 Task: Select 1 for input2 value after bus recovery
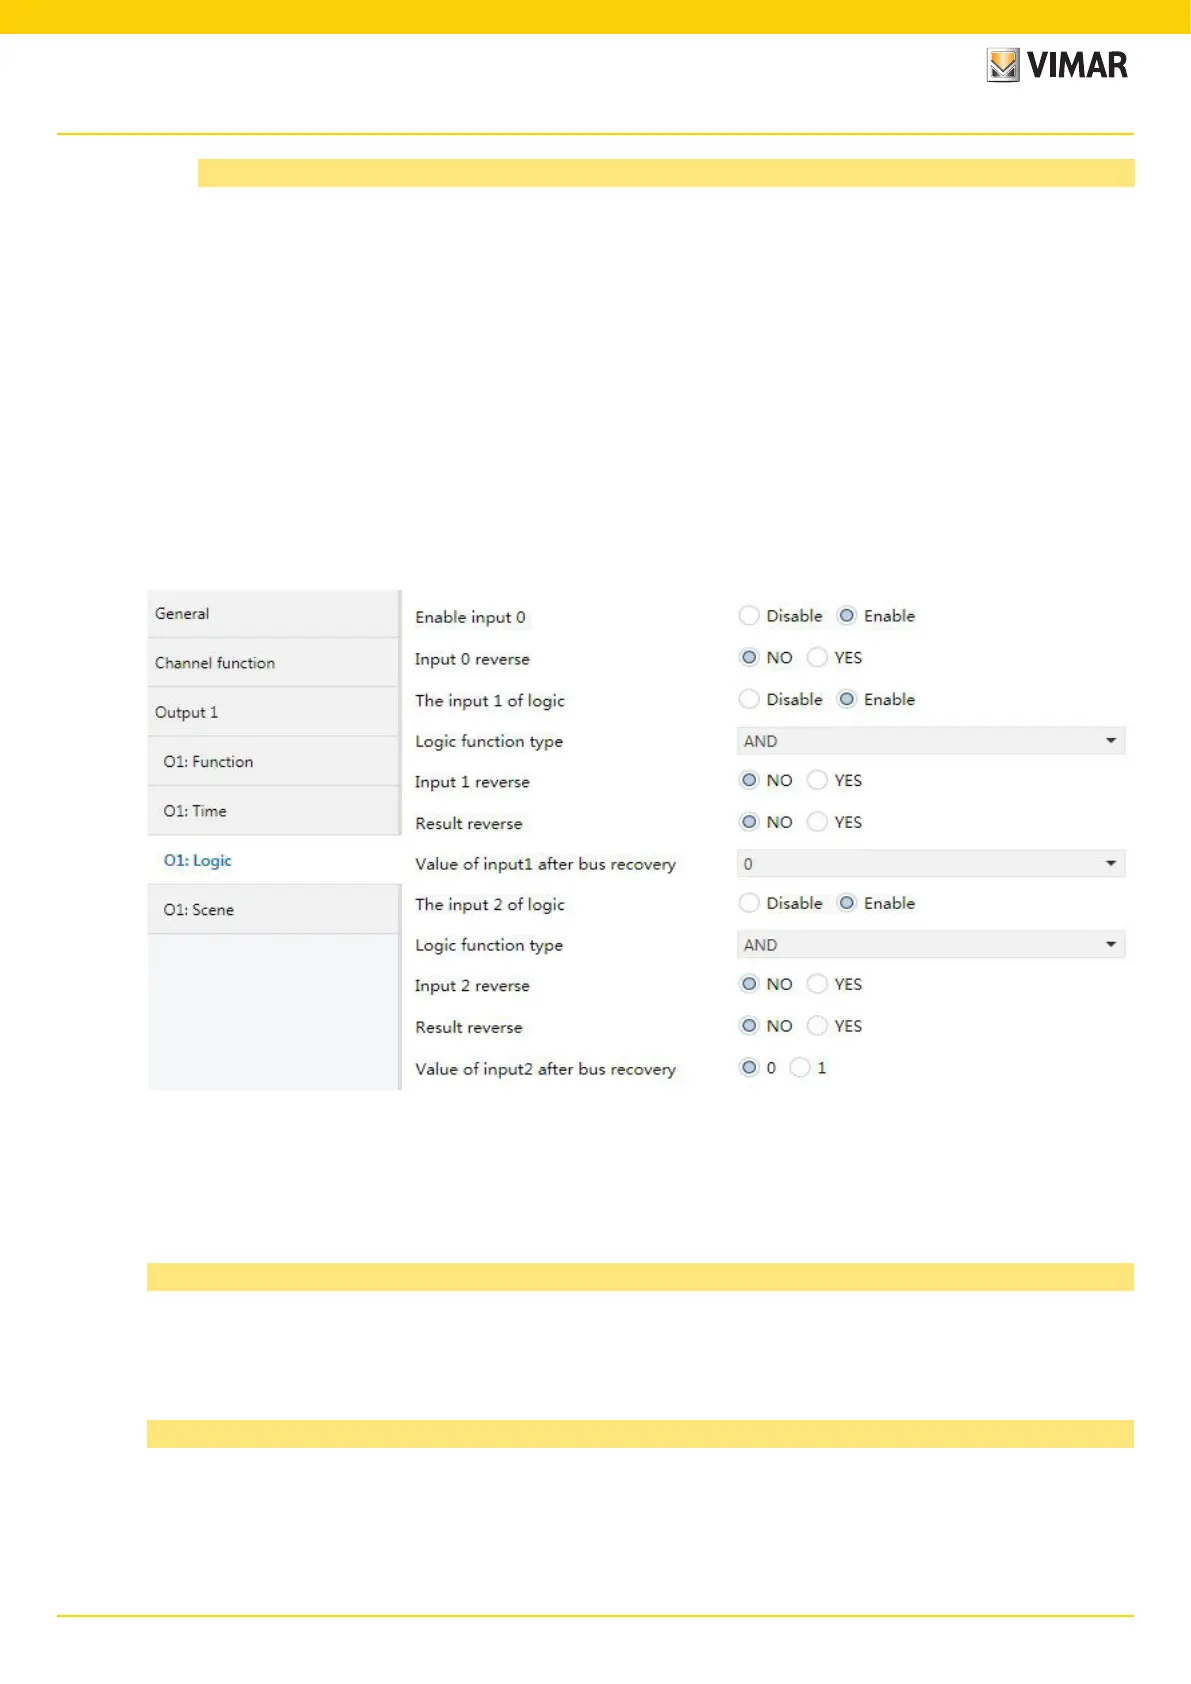pyautogui.click(x=800, y=1068)
